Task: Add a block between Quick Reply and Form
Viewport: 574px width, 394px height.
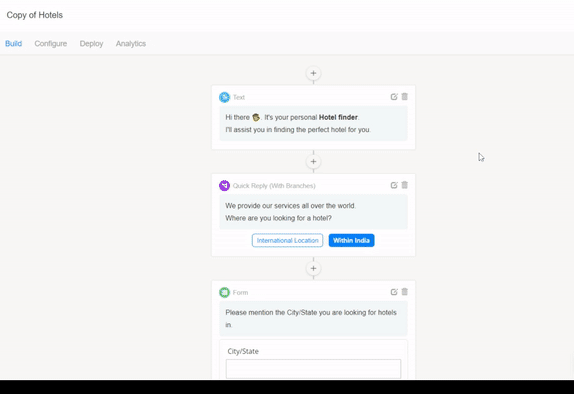Action: point(313,268)
